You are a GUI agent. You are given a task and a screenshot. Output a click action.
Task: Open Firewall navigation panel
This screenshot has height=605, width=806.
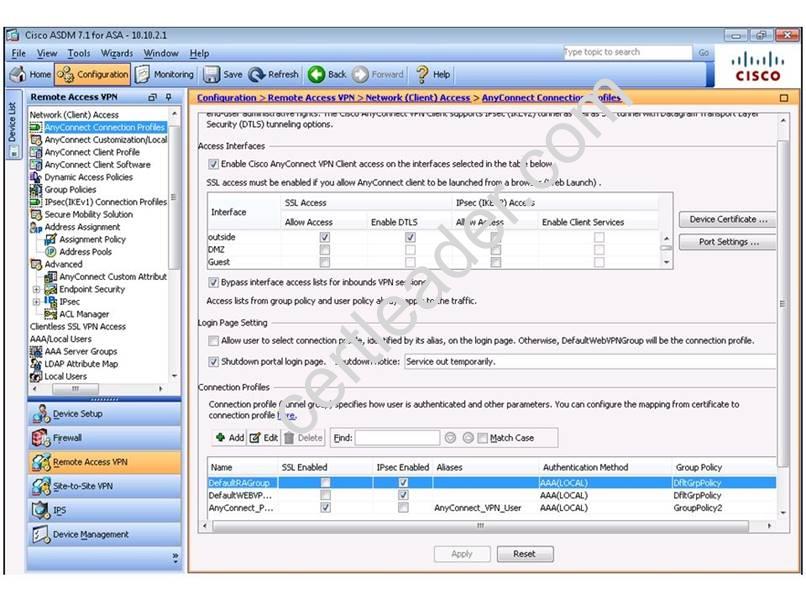click(x=104, y=438)
